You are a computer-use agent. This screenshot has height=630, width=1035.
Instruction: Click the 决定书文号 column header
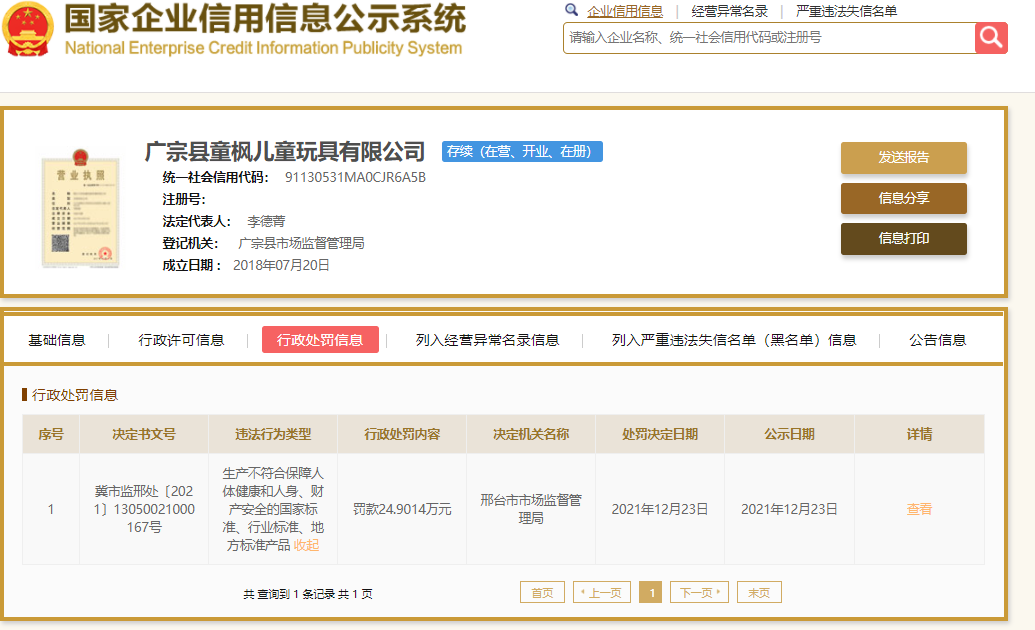(x=144, y=435)
